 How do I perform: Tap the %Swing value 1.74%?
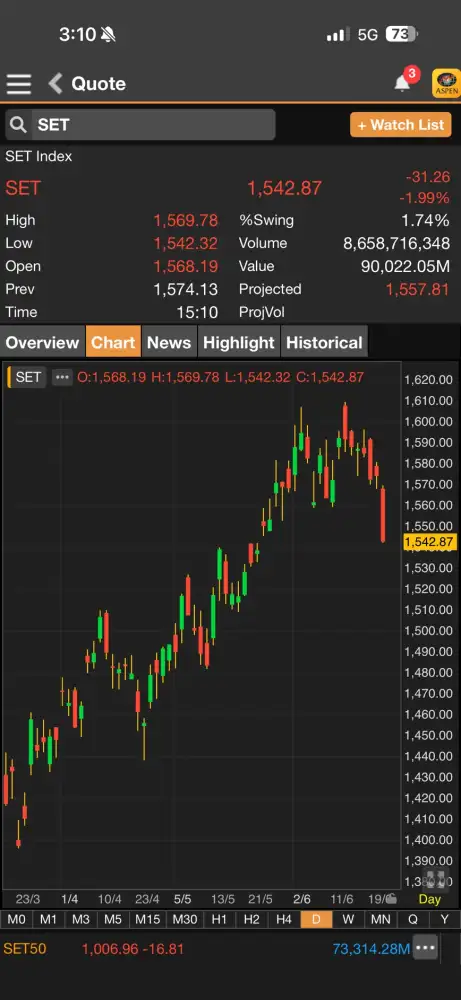[x=425, y=221]
